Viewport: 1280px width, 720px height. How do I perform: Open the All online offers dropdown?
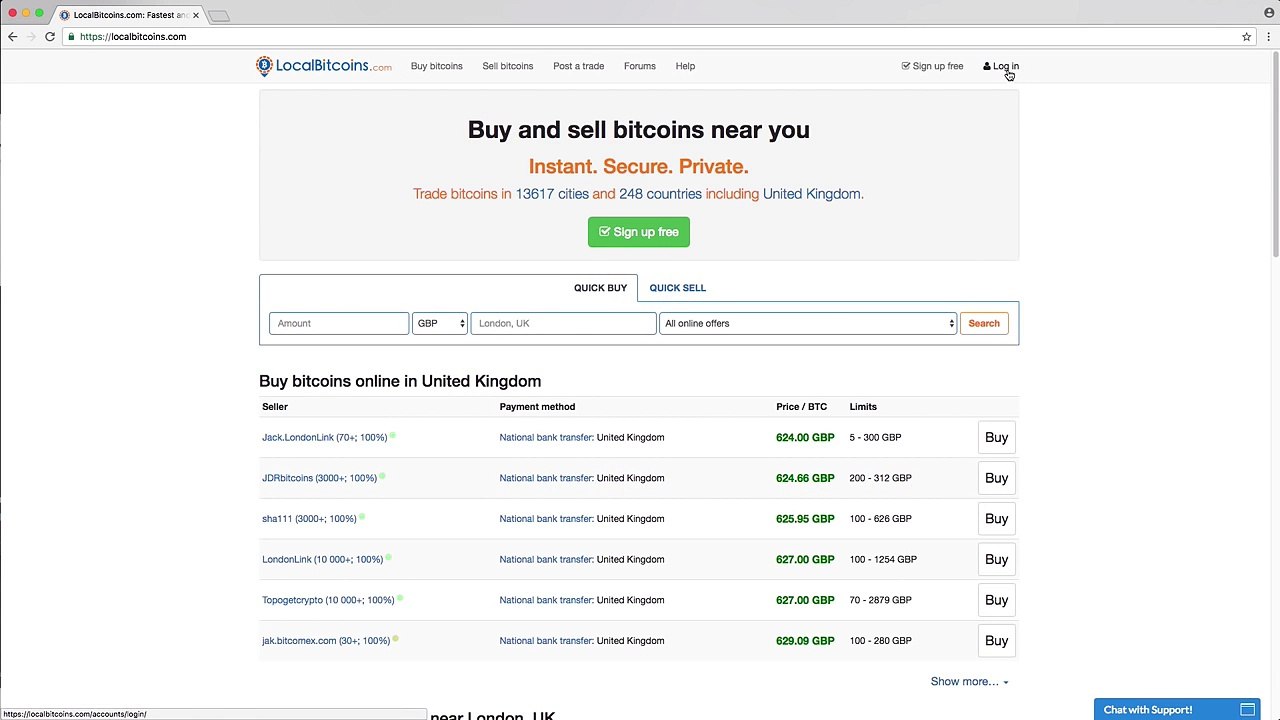click(x=808, y=323)
